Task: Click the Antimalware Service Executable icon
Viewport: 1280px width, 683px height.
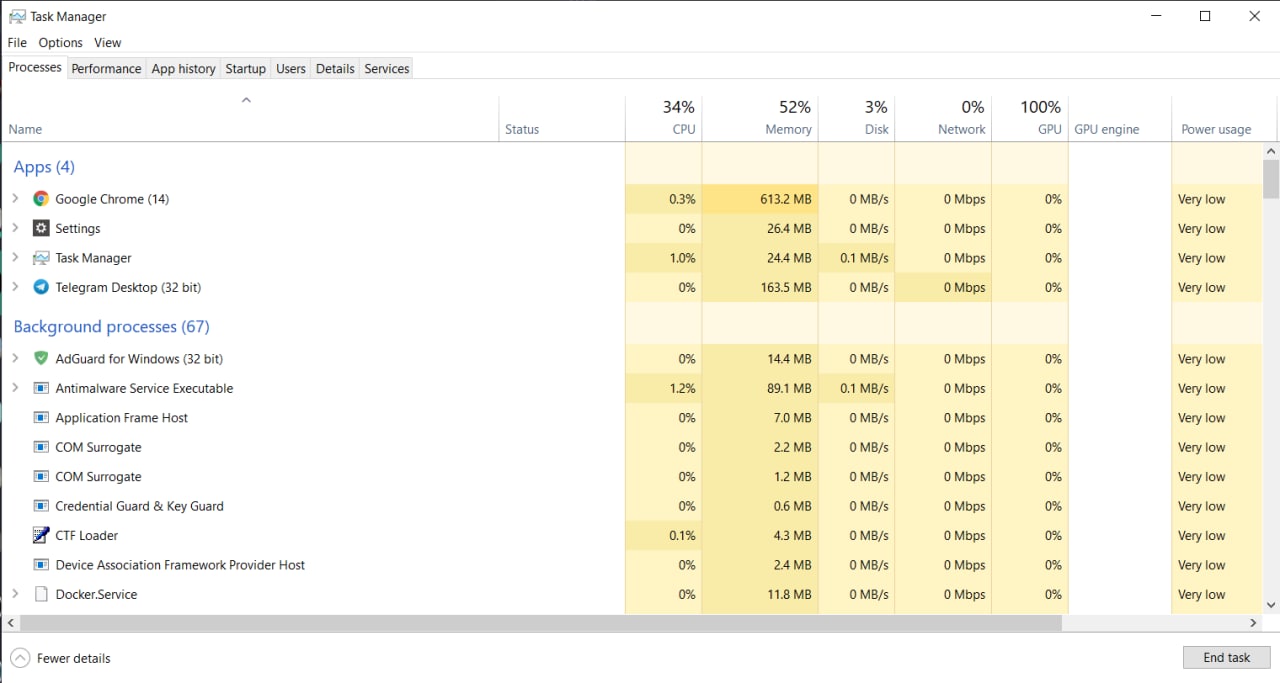Action: [x=41, y=388]
